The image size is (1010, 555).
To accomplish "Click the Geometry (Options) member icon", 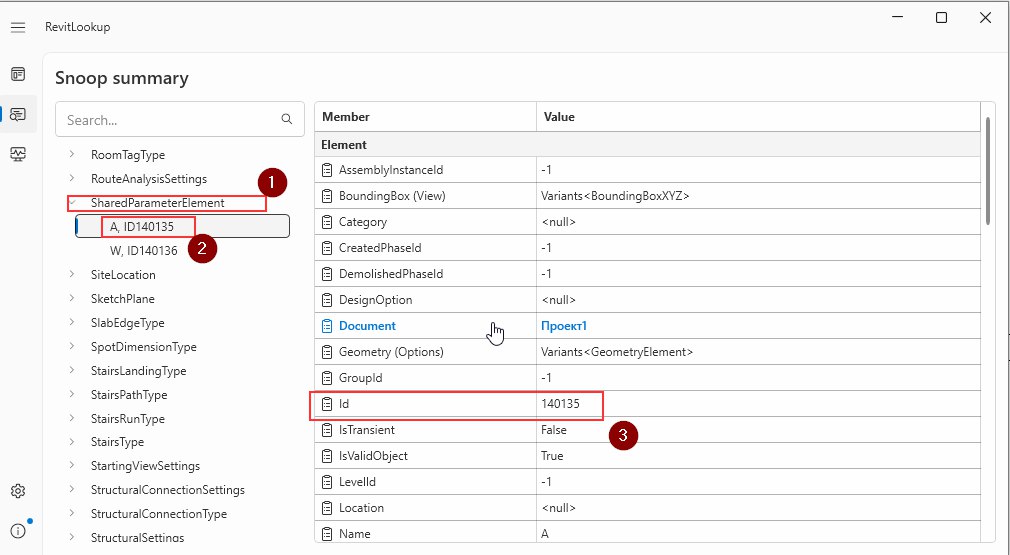I will coord(327,352).
